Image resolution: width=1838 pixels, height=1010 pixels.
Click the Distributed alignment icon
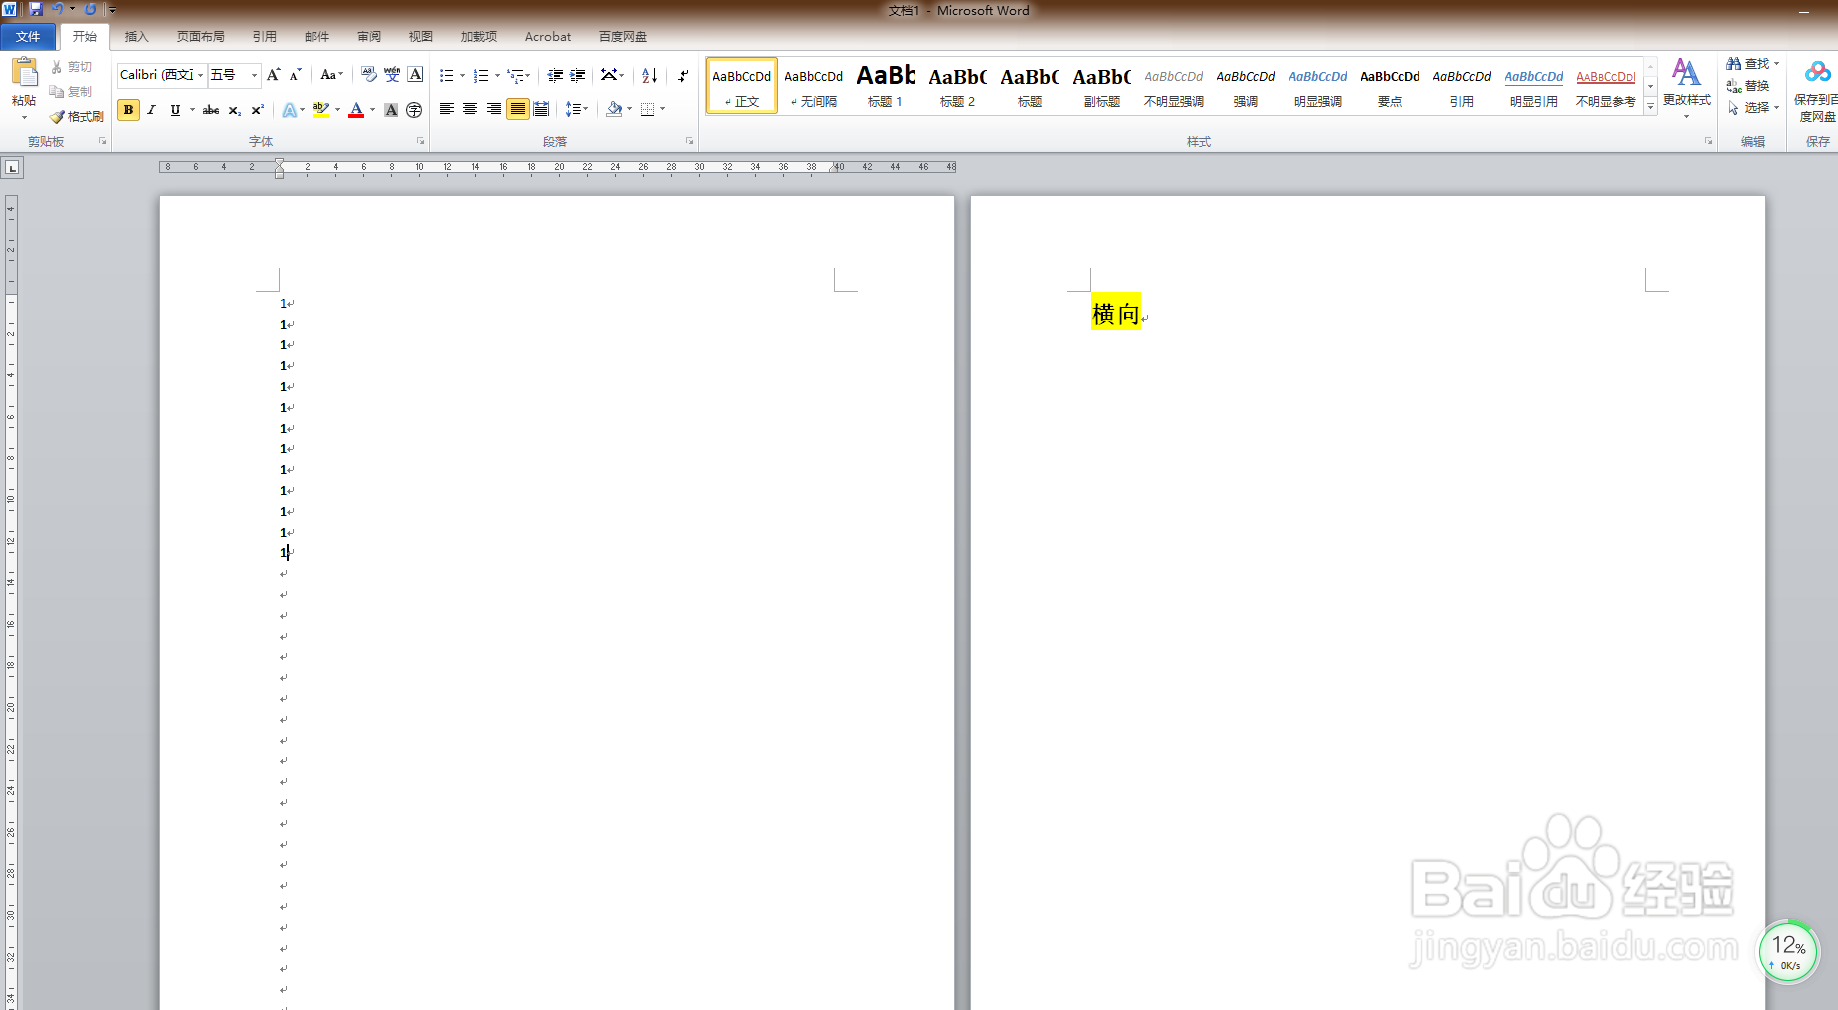coord(541,109)
